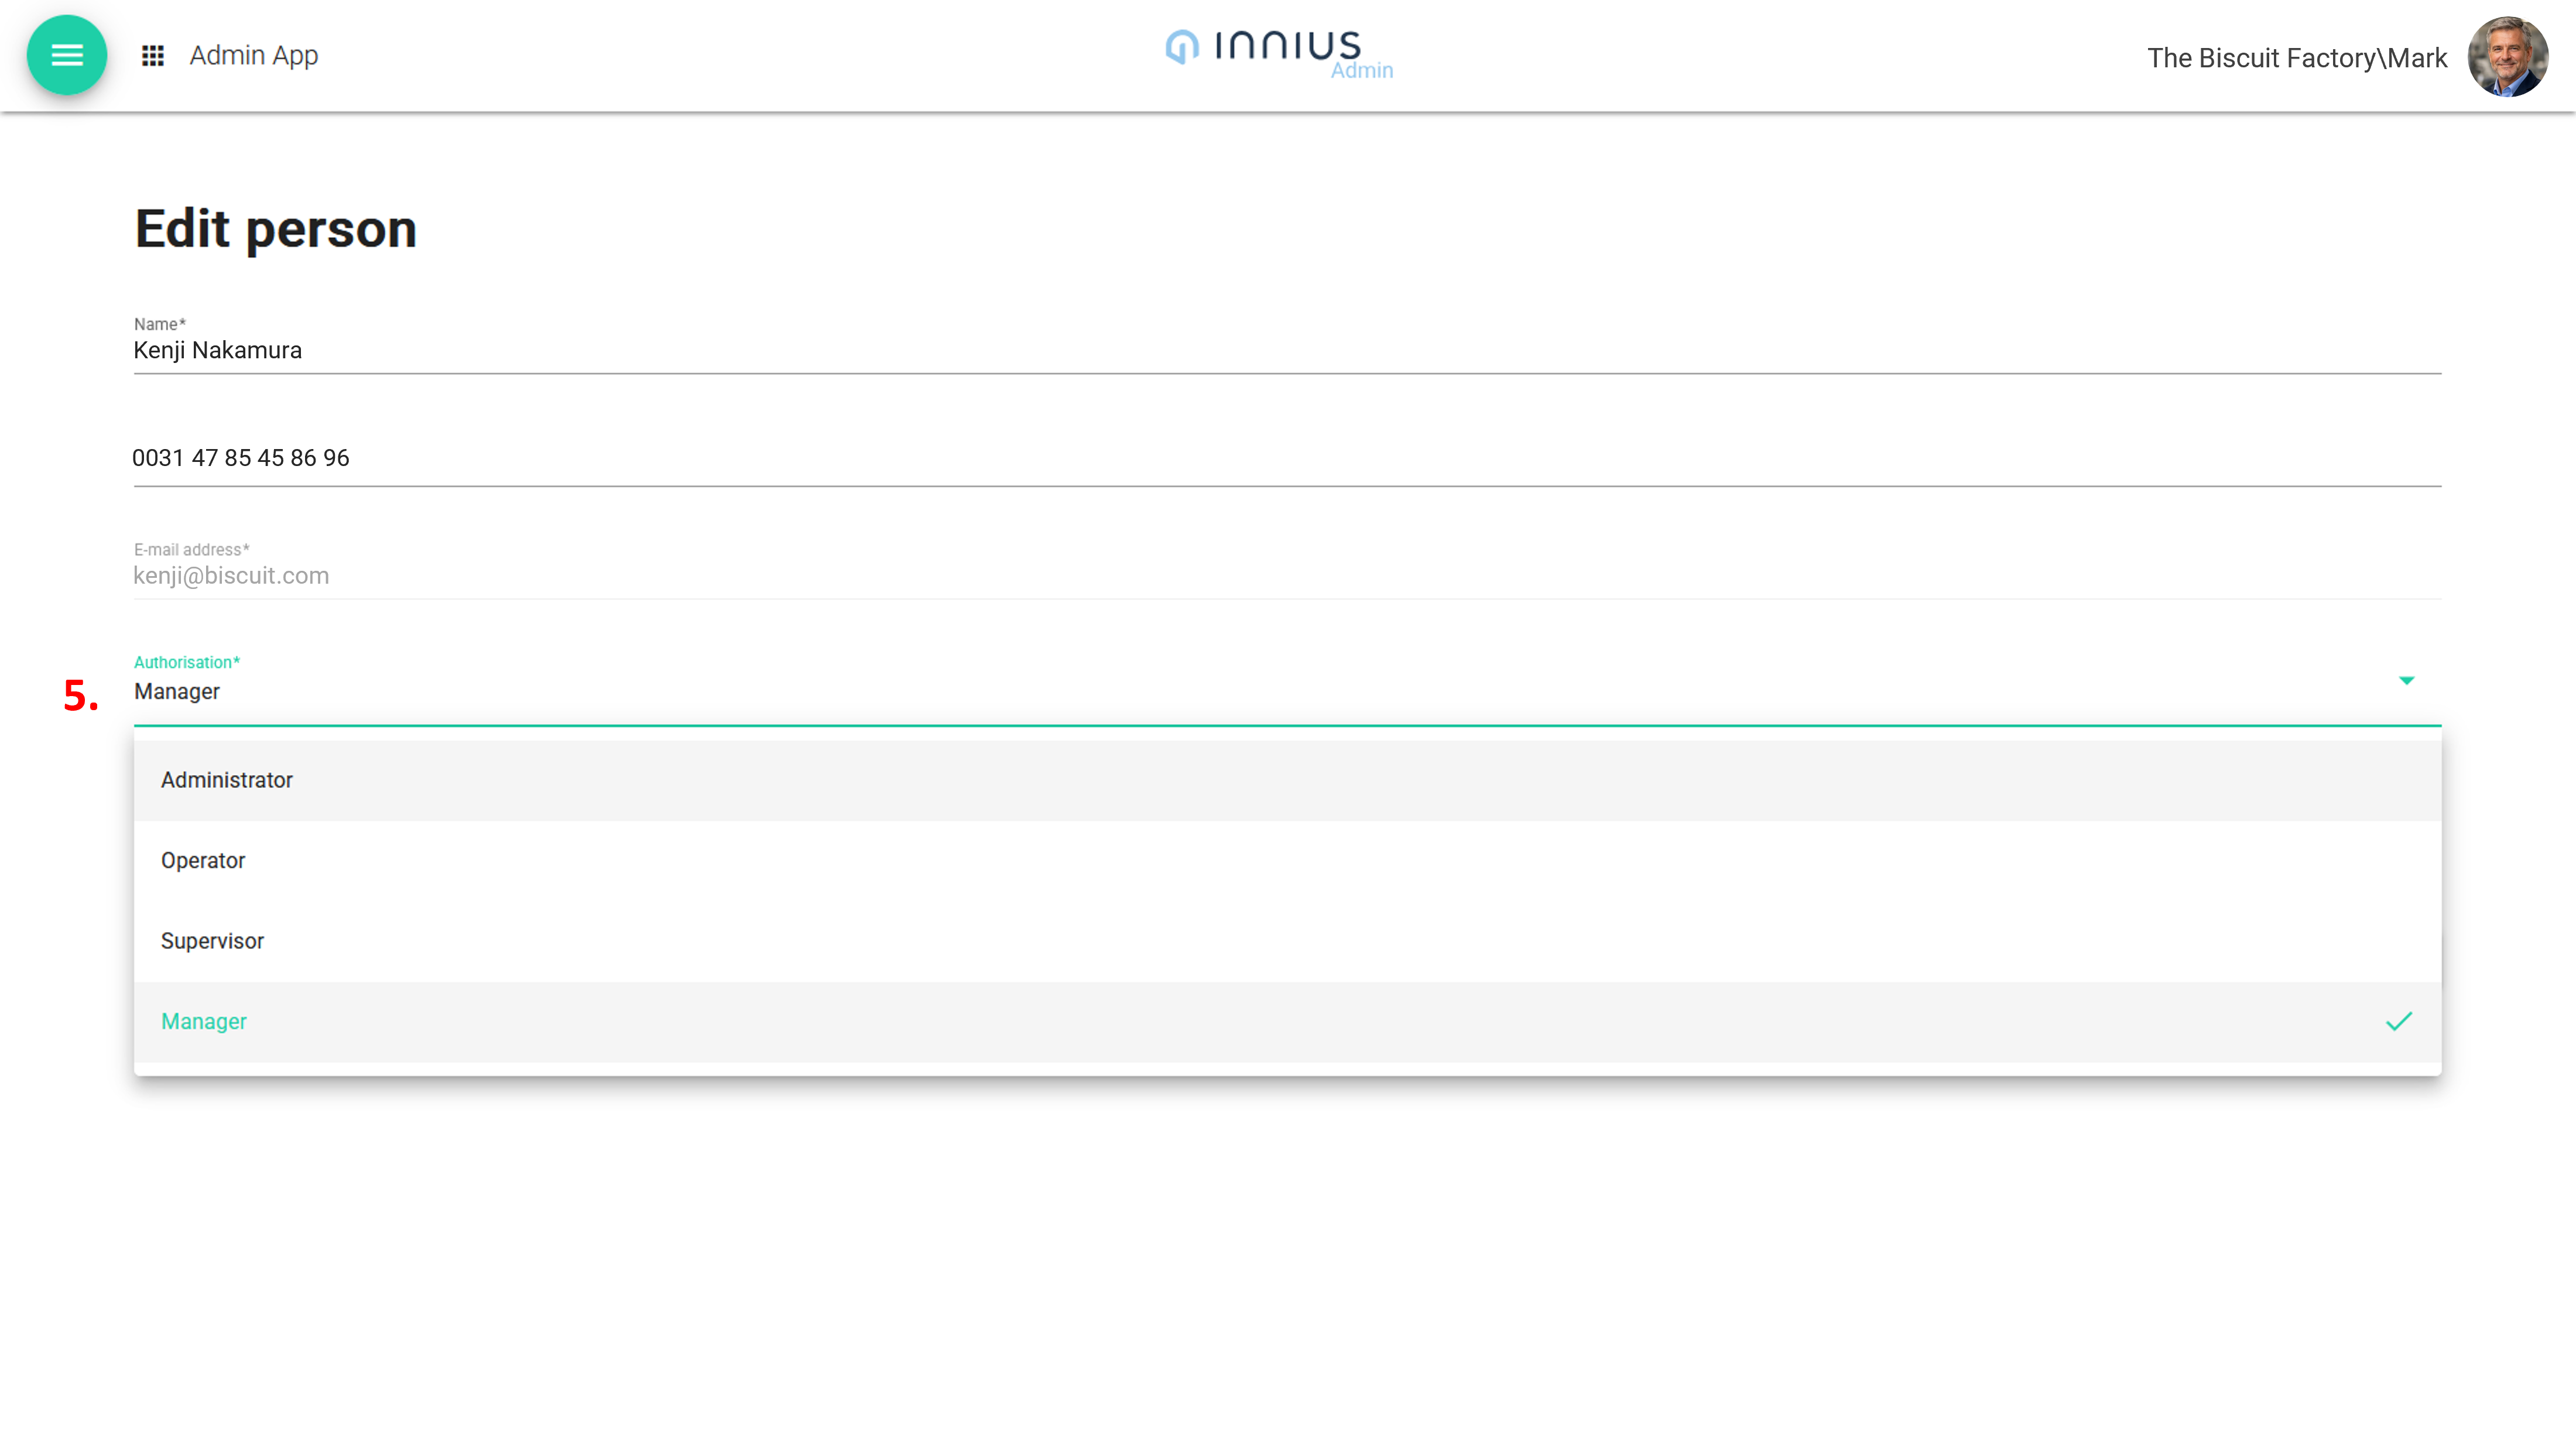
Task: Click the kenji@biscuit.com e-mail field
Action: 1200,575
